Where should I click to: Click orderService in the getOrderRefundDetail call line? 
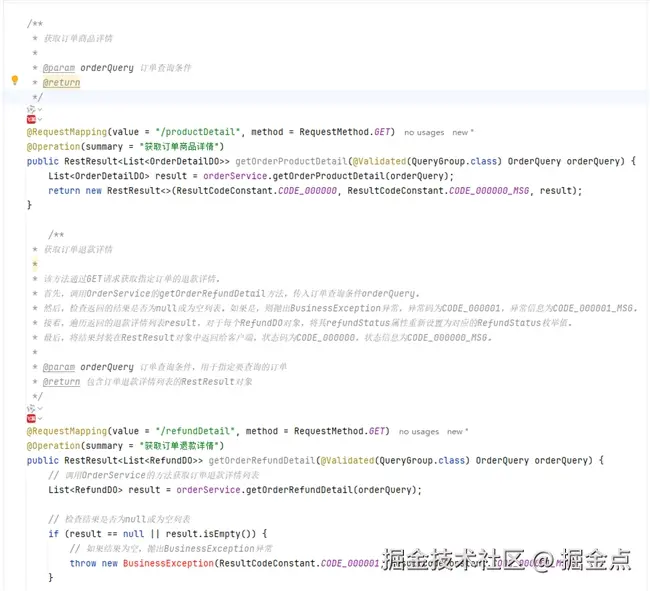209,490
